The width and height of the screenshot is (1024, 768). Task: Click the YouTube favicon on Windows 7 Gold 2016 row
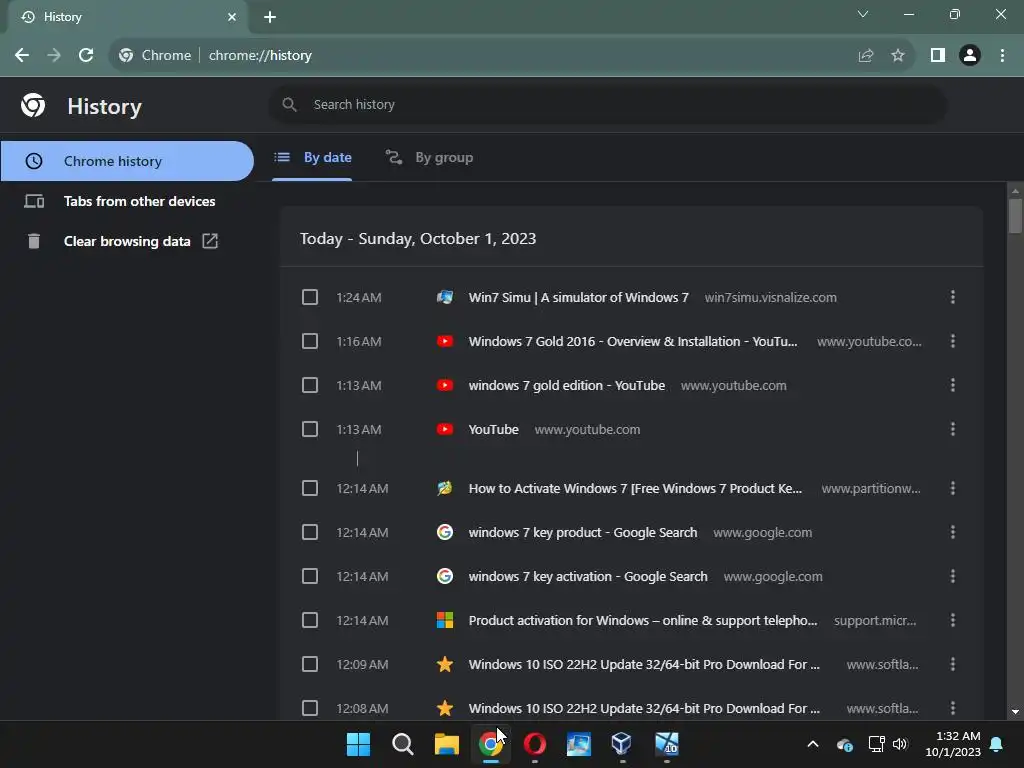(x=445, y=341)
